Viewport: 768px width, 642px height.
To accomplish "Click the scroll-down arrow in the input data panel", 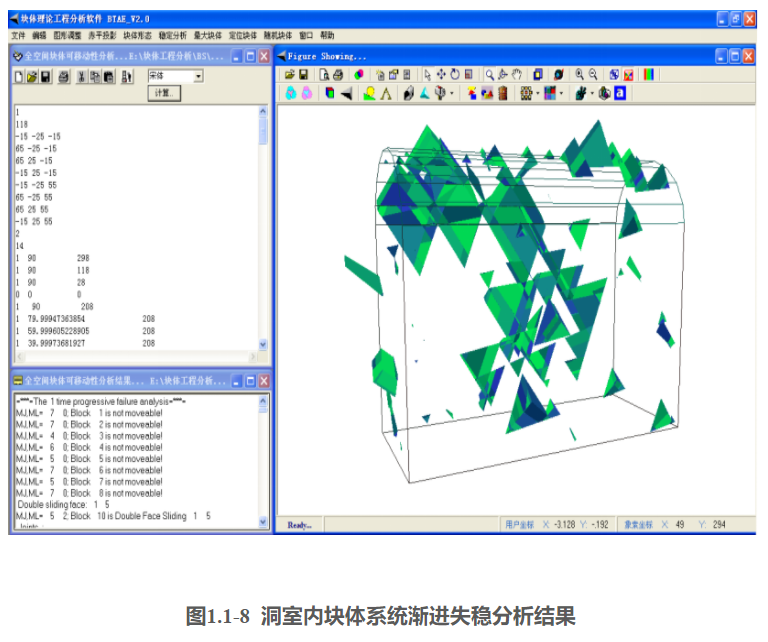I will click(x=264, y=344).
